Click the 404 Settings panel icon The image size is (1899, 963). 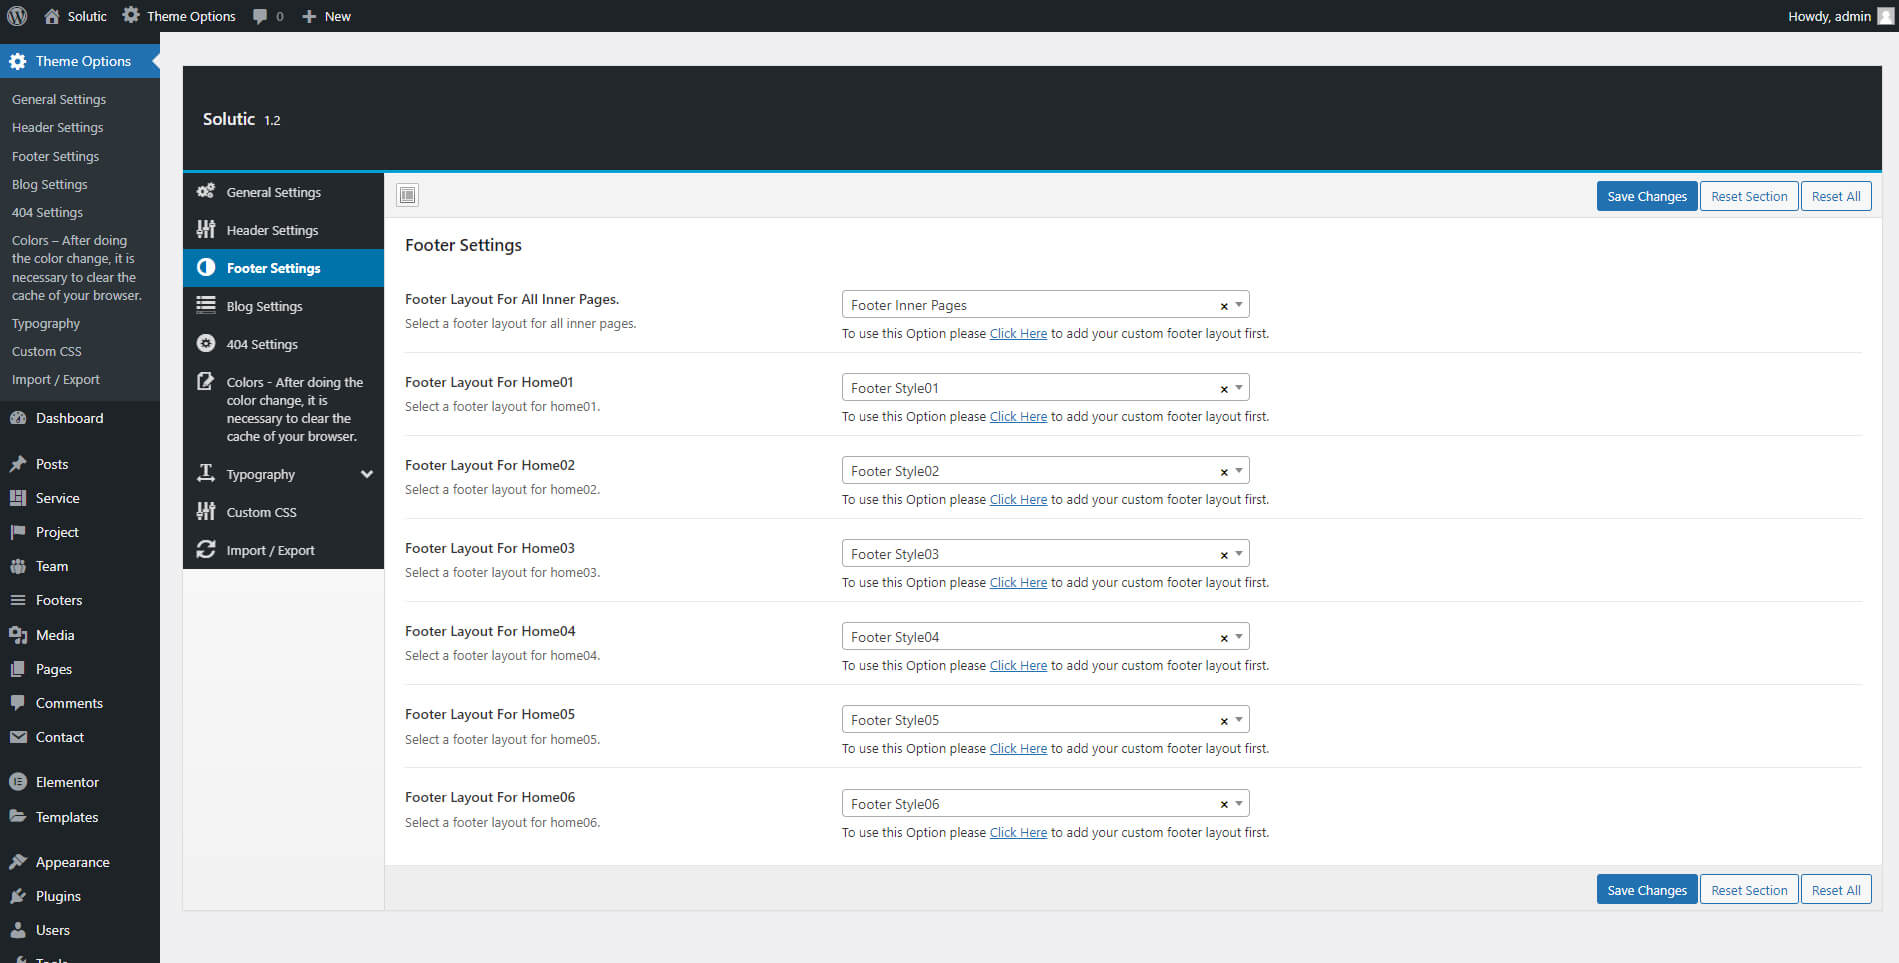point(206,344)
